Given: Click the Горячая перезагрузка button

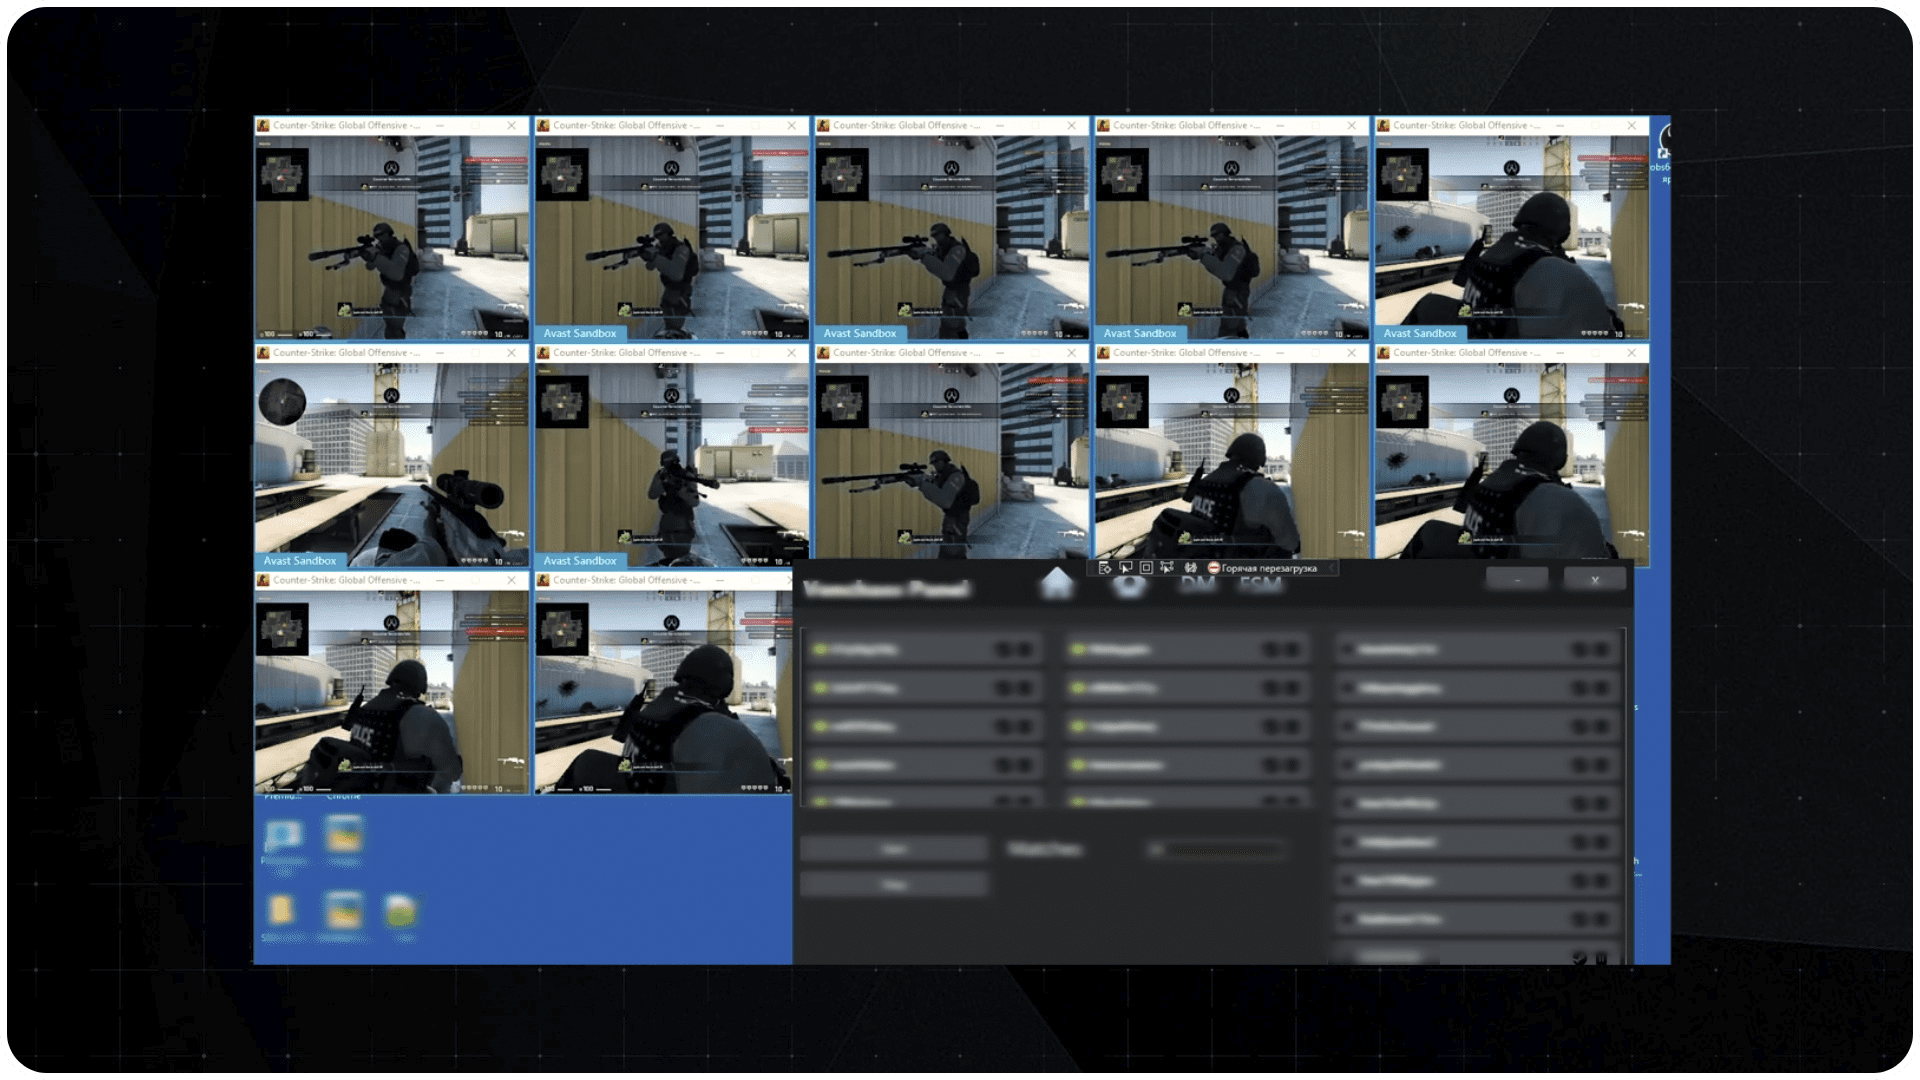Looking at the screenshot, I should click(1268, 568).
